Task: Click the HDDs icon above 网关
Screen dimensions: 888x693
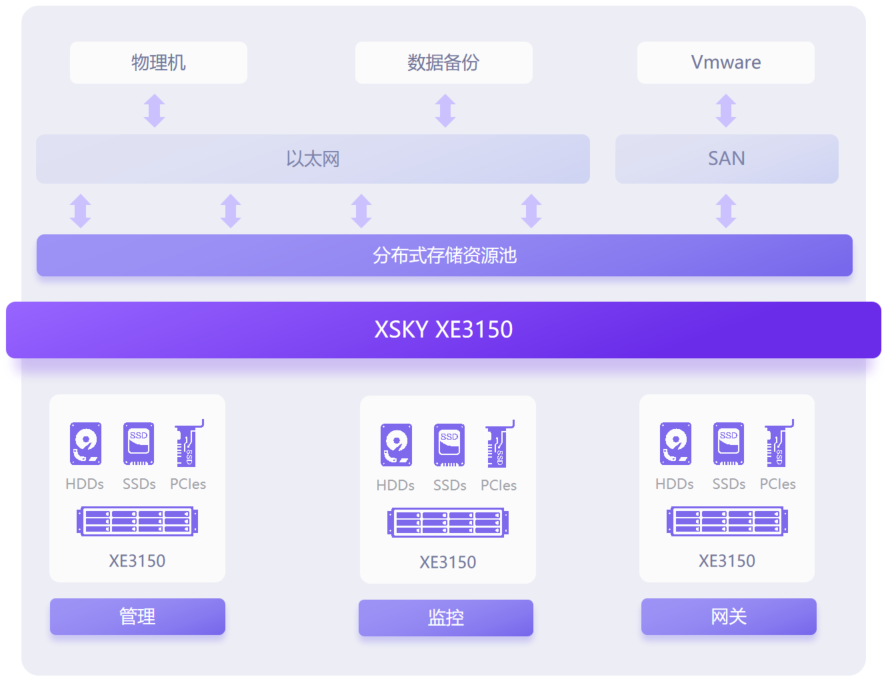Action: pos(676,443)
